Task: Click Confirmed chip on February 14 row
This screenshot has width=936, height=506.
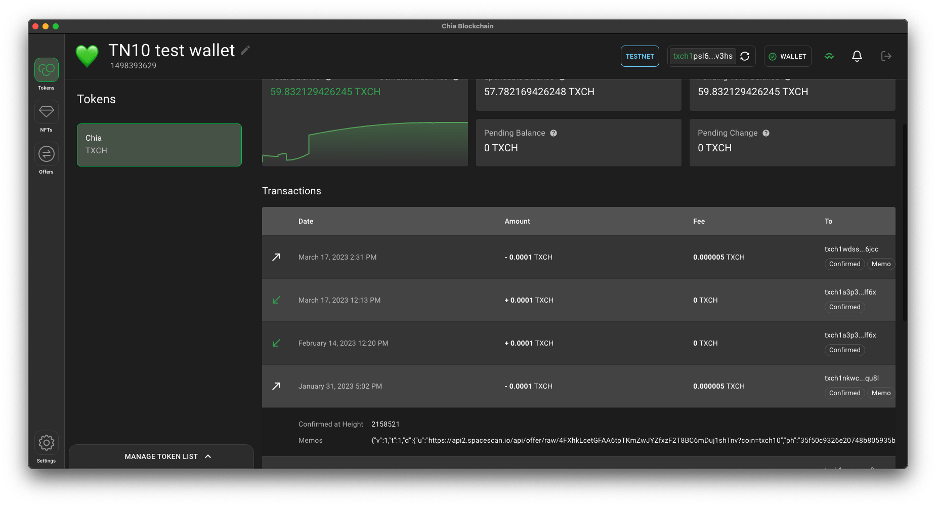Action: click(844, 350)
